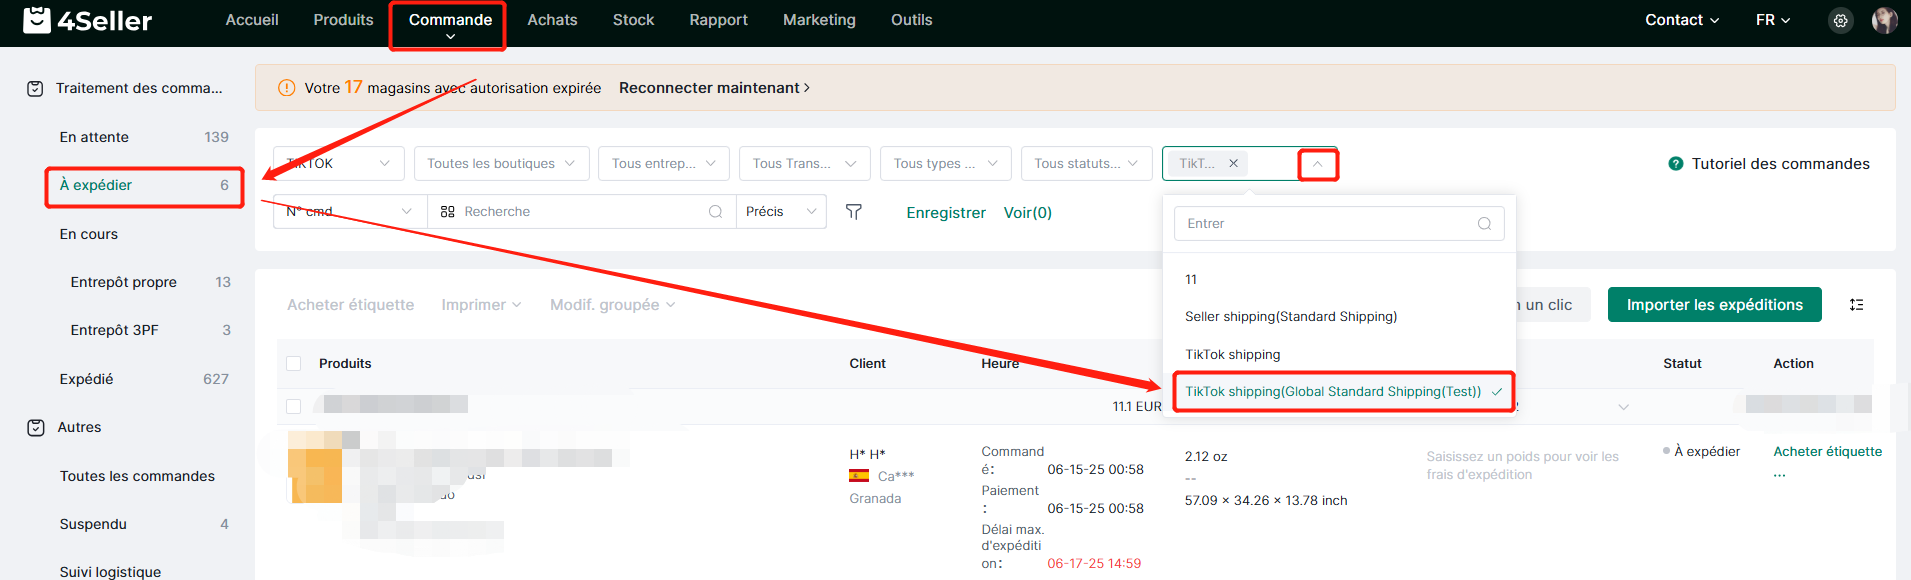Toggle the select-all orders checkbox
1911x580 pixels.
(x=294, y=364)
